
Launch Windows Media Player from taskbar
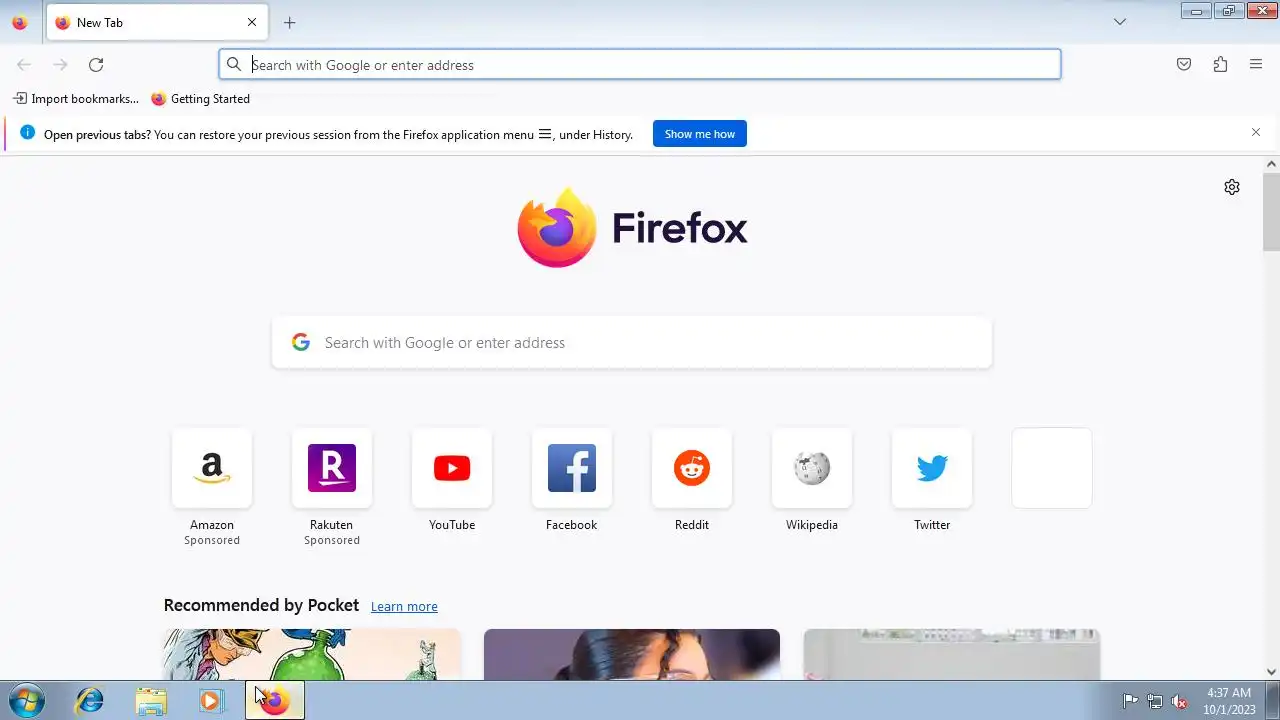(211, 701)
